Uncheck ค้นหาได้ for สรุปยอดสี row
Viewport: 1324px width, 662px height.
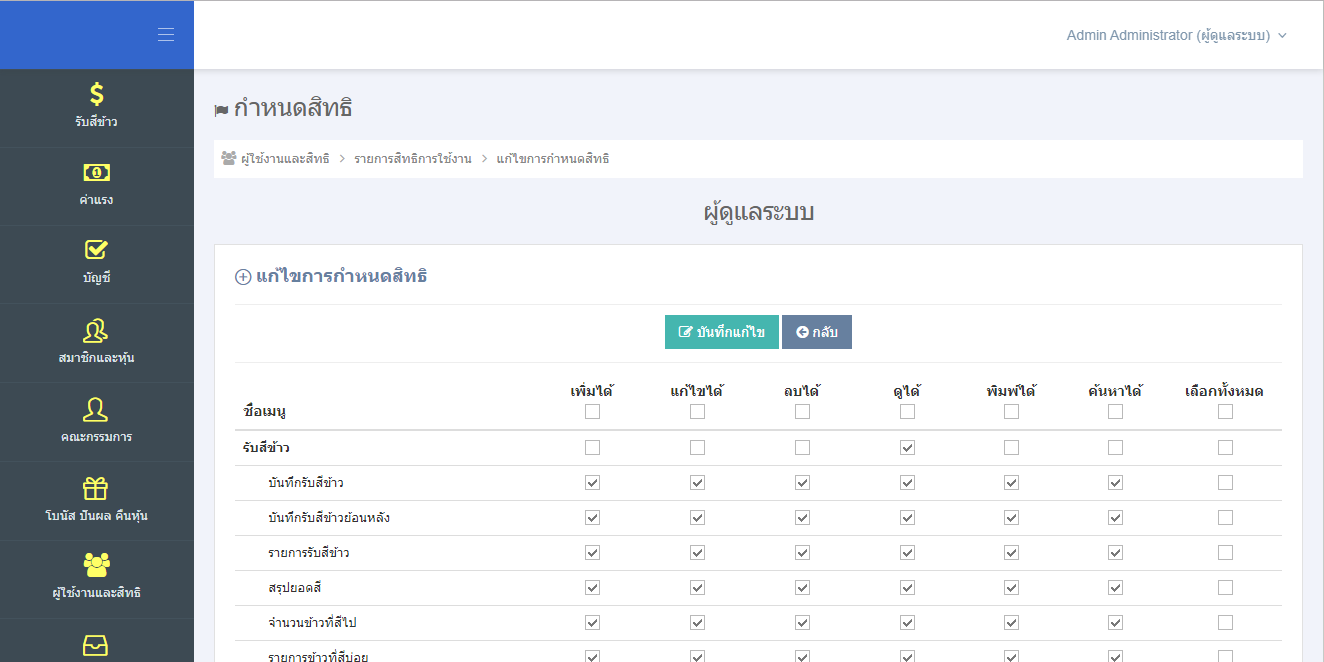tap(1115, 588)
